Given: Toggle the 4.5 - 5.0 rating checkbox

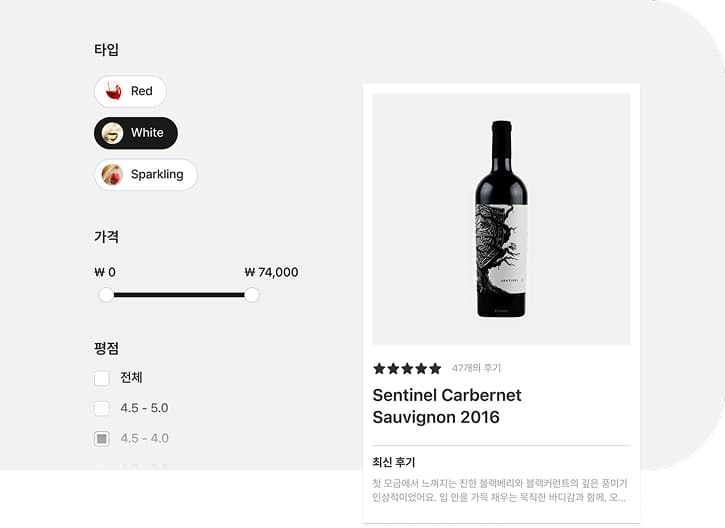Looking at the screenshot, I should tap(102, 408).
